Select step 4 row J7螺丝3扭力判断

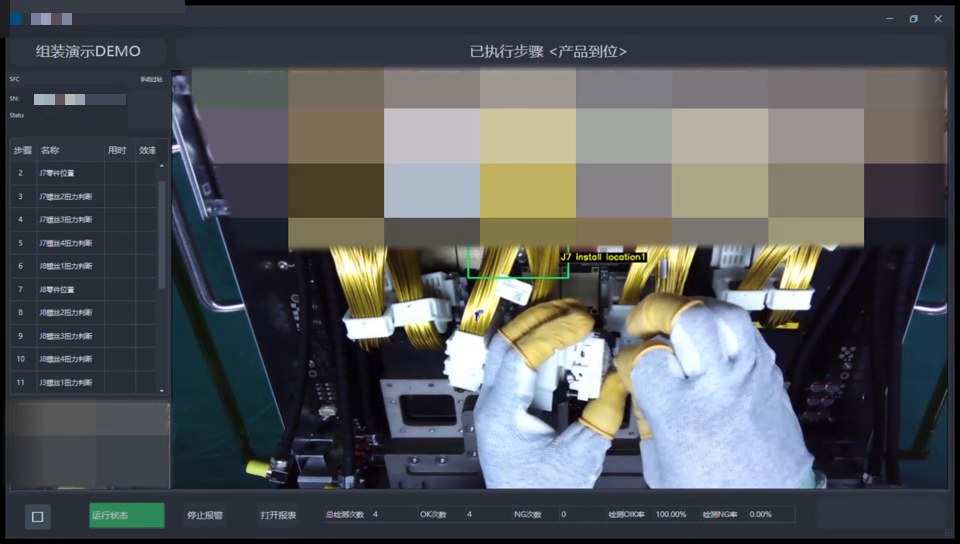[x=84, y=220]
